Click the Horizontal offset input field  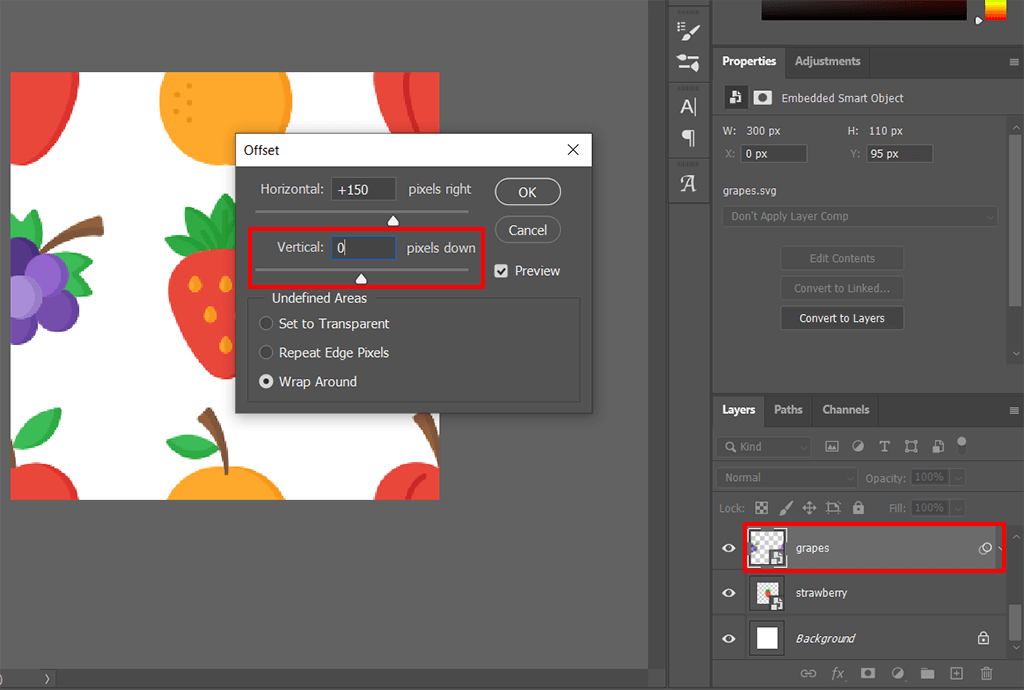coord(363,189)
